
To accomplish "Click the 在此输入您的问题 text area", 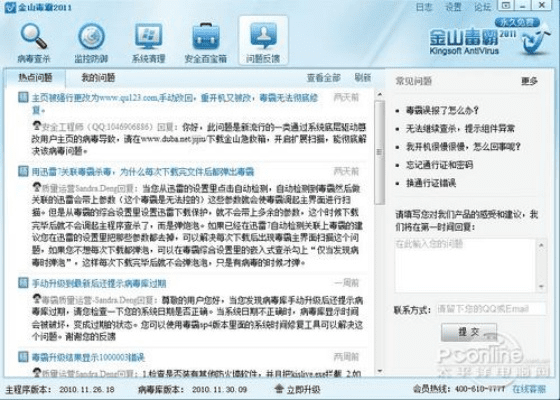I will [465, 265].
